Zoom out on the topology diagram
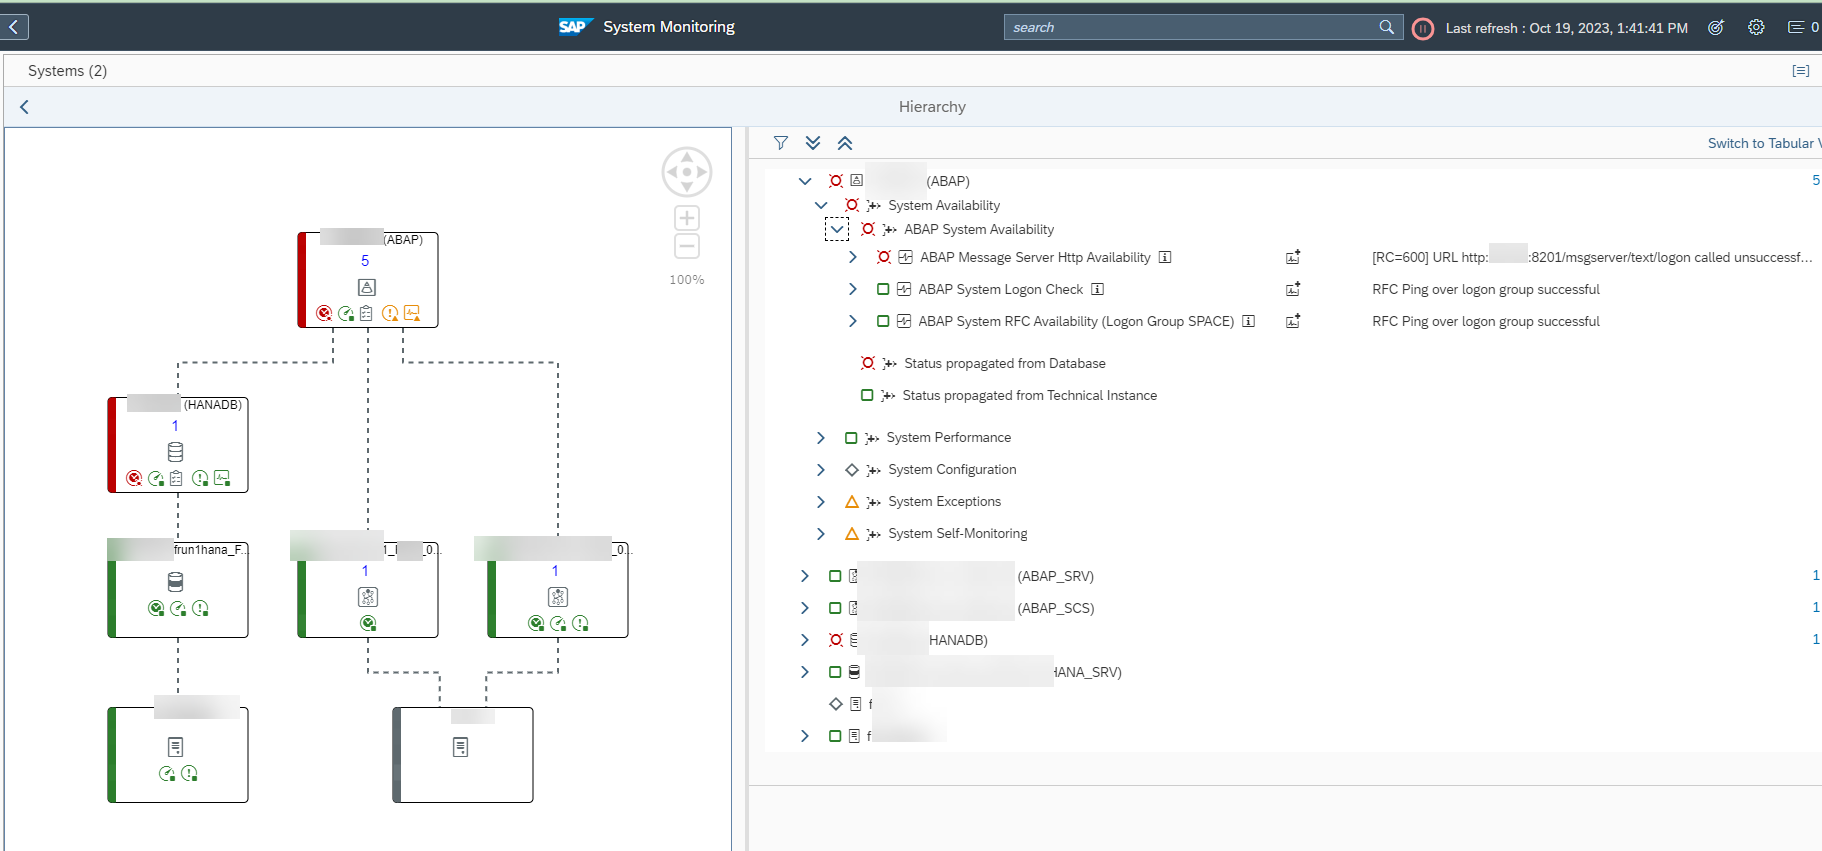This screenshot has height=851, width=1822. (687, 246)
